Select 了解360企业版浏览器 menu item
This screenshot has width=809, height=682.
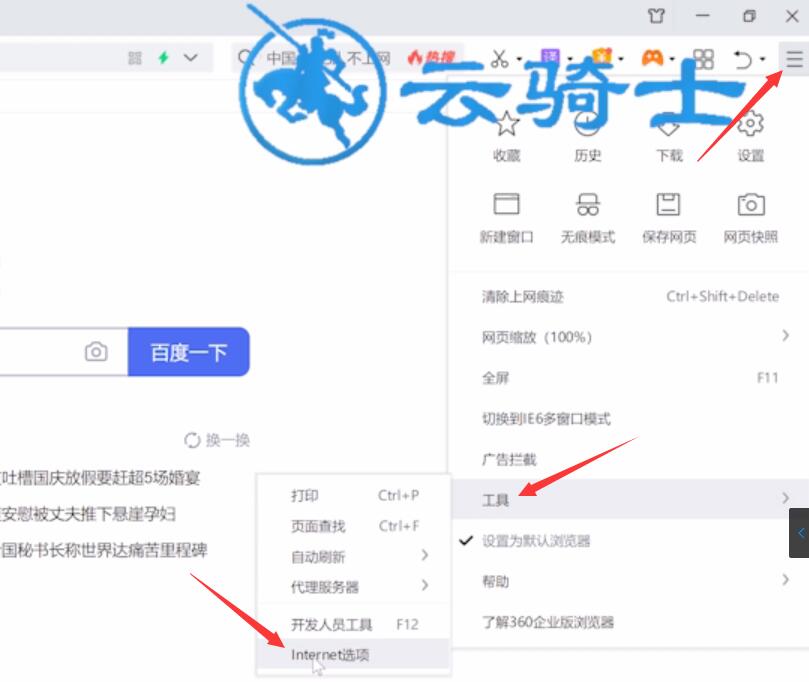[629, 622]
